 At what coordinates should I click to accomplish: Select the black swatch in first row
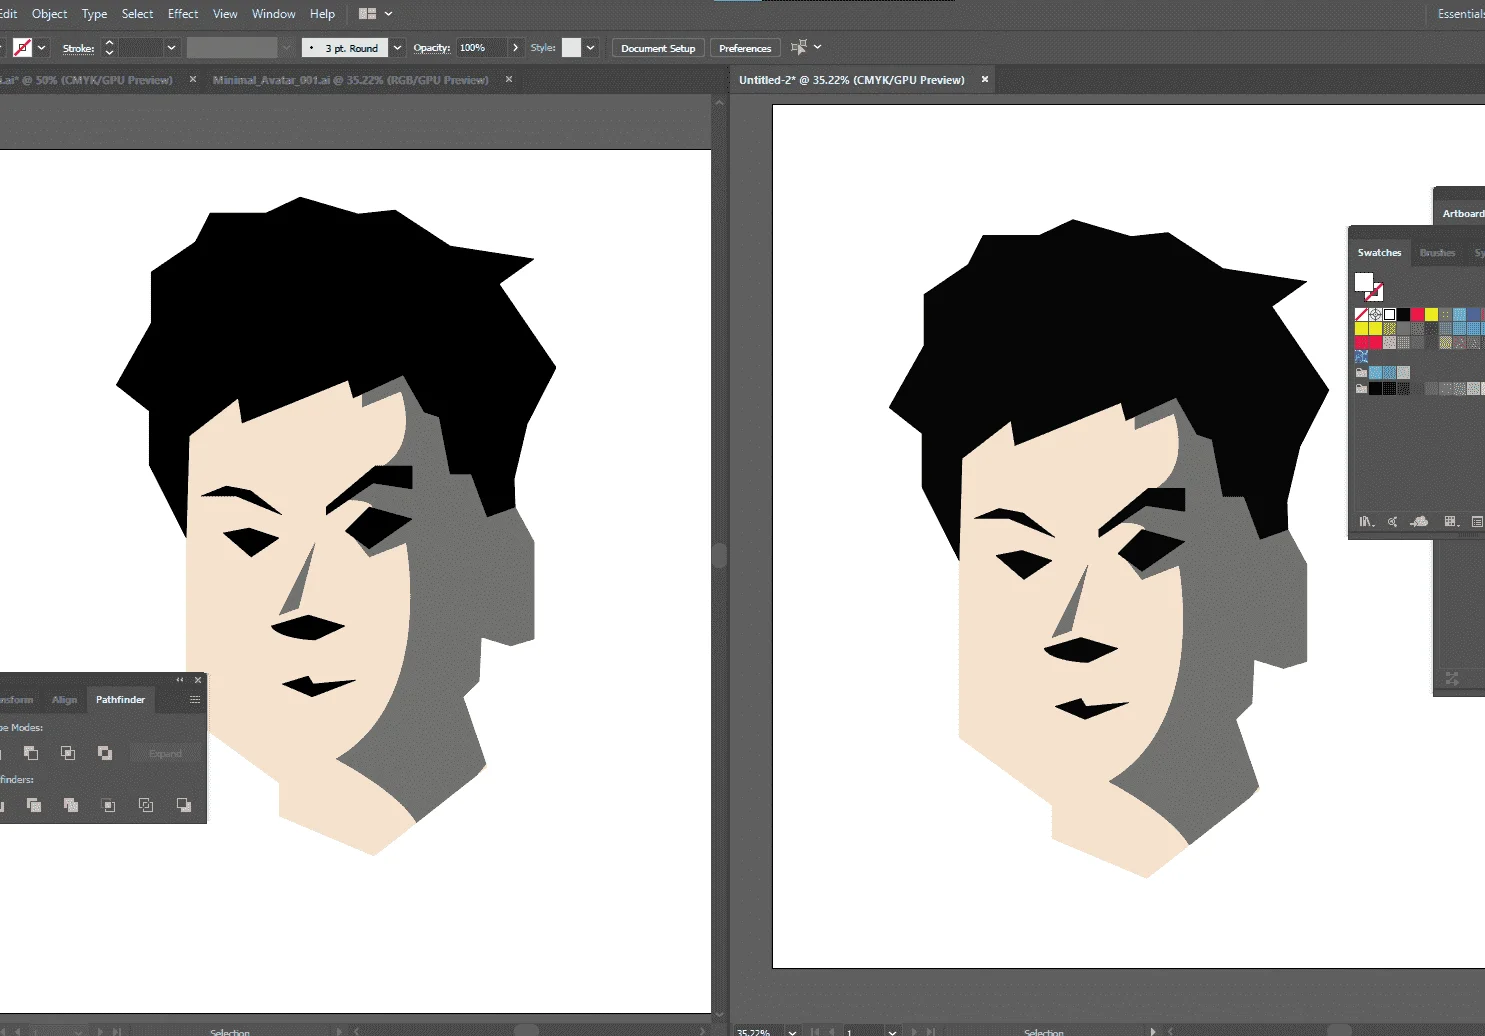pos(1403,315)
